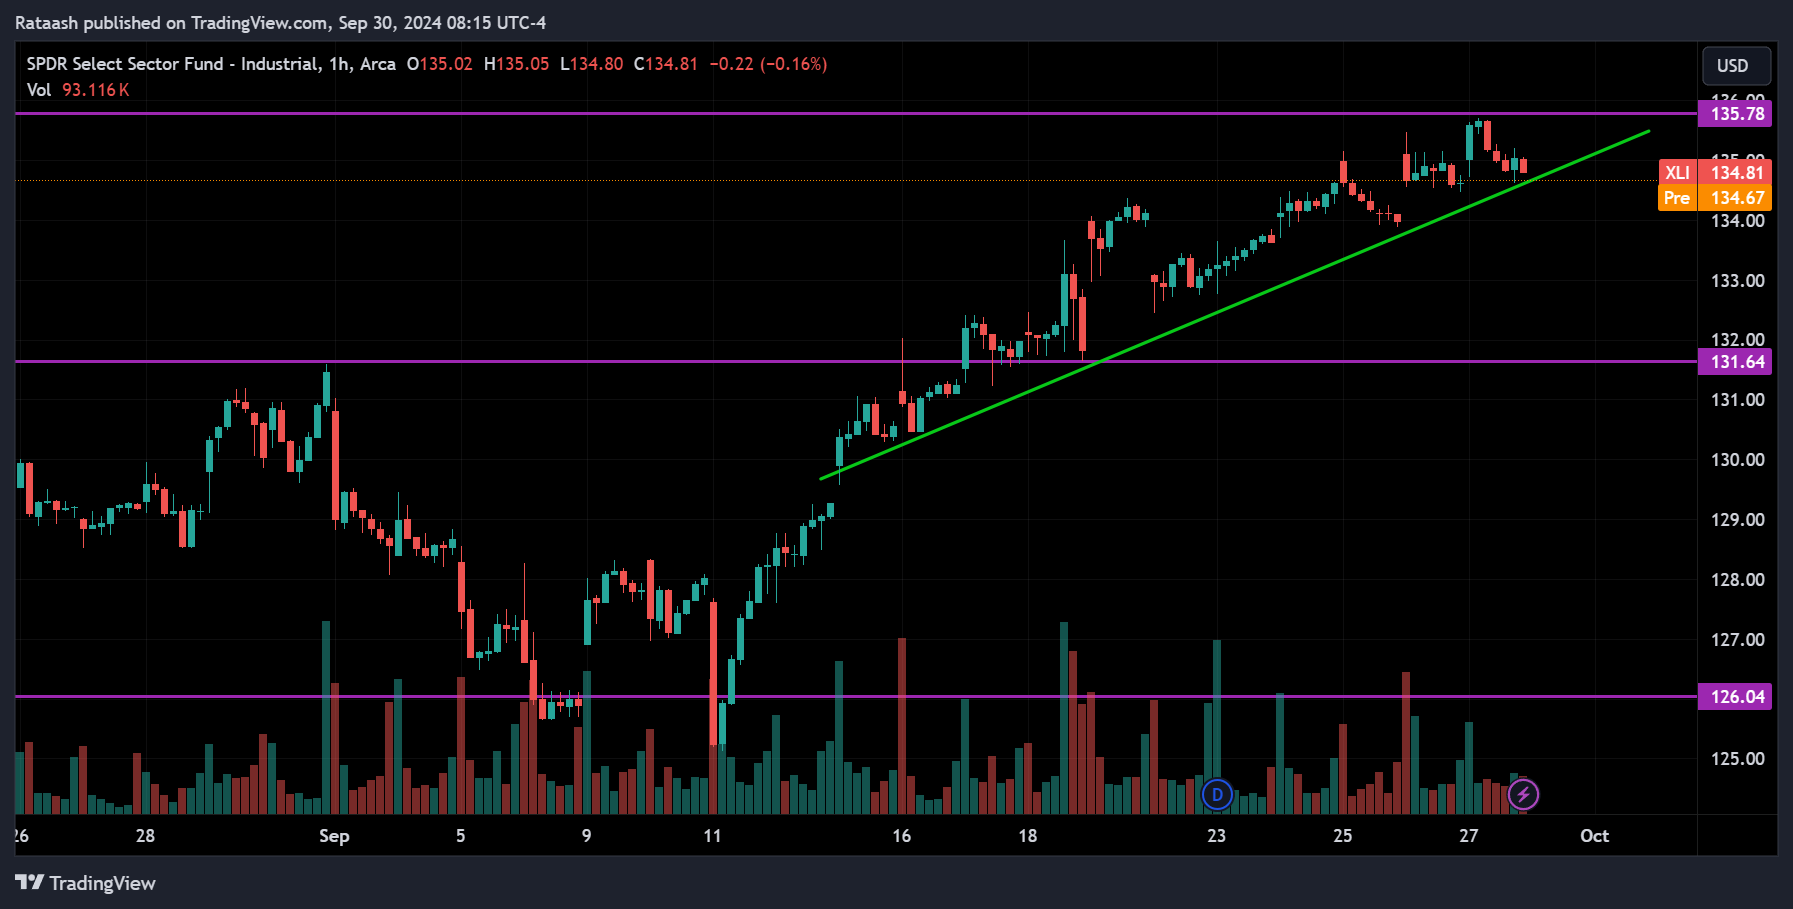Click the '5' date label on time axis
1793x909 pixels.
(x=460, y=836)
